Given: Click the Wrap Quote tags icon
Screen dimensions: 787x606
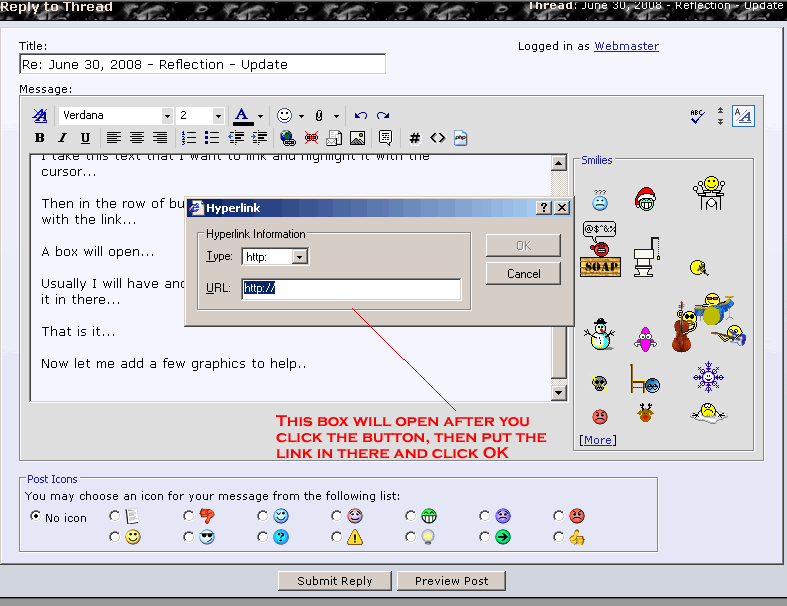Looking at the screenshot, I should click(x=386, y=138).
